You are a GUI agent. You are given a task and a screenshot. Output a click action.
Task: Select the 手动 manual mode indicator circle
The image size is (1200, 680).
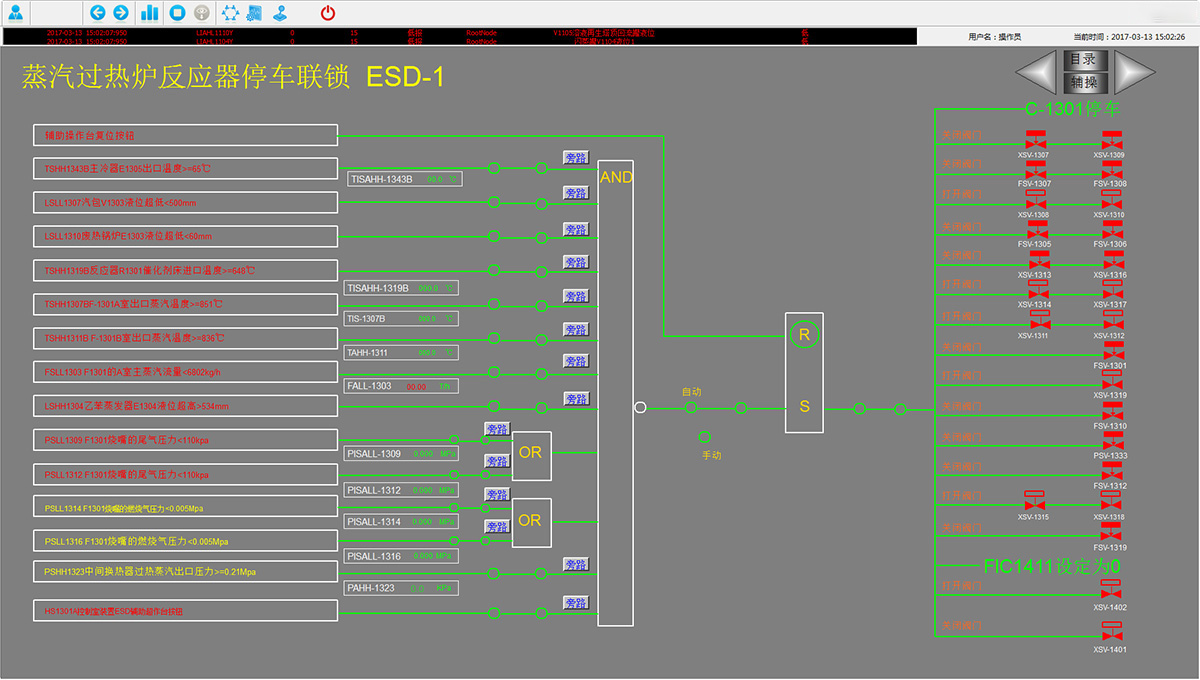click(x=704, y=437)
